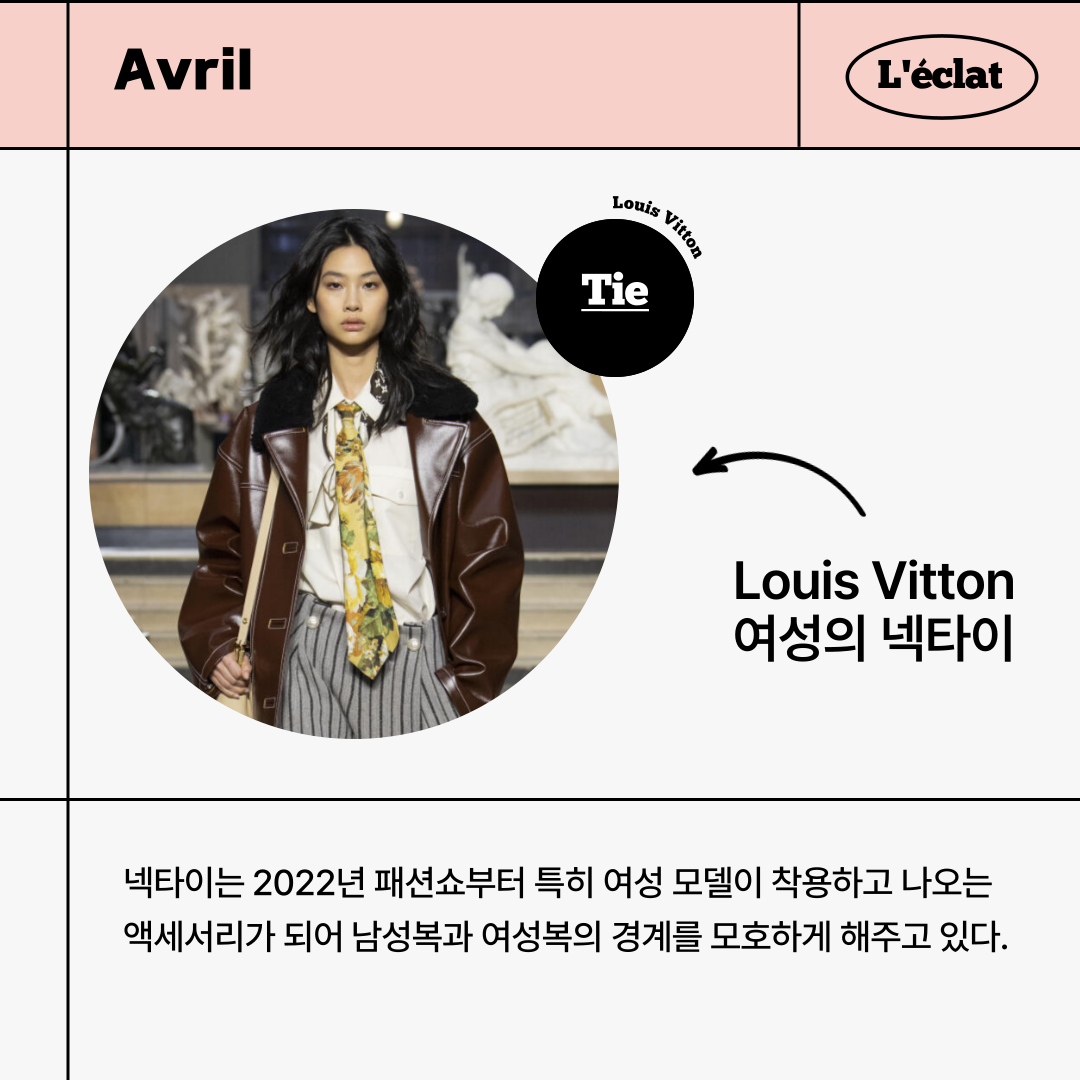Click the model's face in photo
Image resolution: width=1080 pixels, height=1080 pixels.
point(349,300)
